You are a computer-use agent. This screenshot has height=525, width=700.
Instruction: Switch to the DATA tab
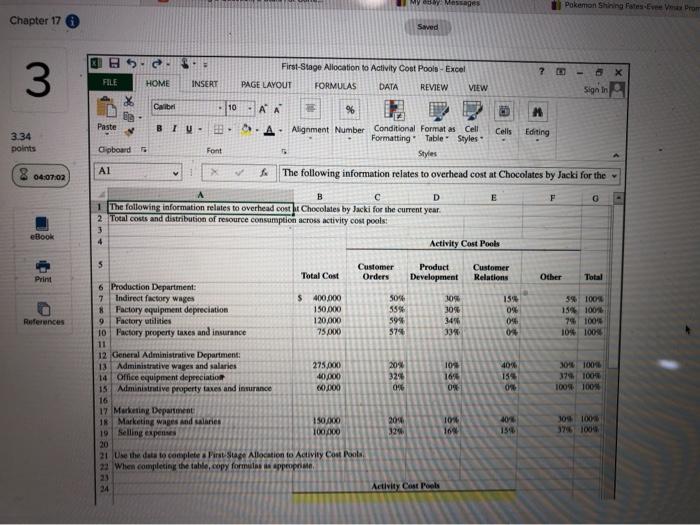388,87
